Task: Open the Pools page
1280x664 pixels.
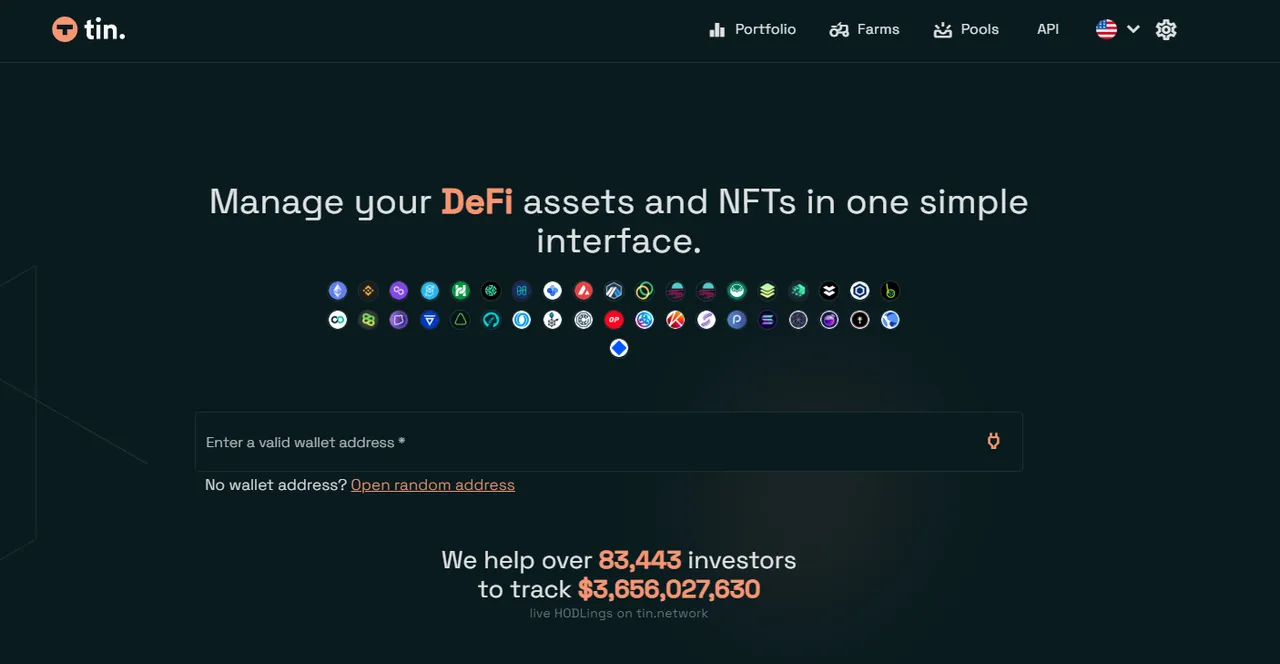Action: (x=966, y=30)
